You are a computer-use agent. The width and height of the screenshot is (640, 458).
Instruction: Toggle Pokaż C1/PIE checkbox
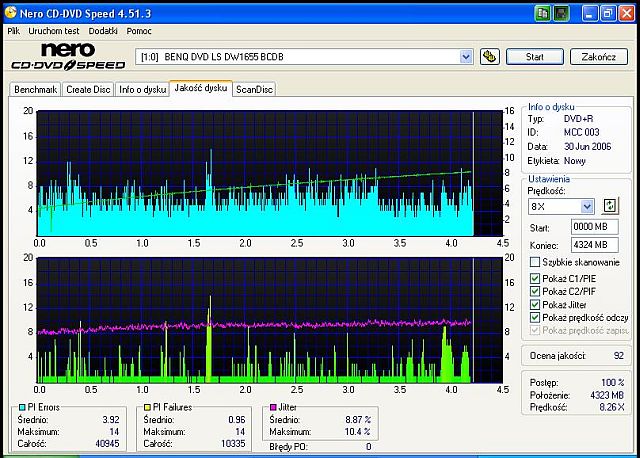535,278
